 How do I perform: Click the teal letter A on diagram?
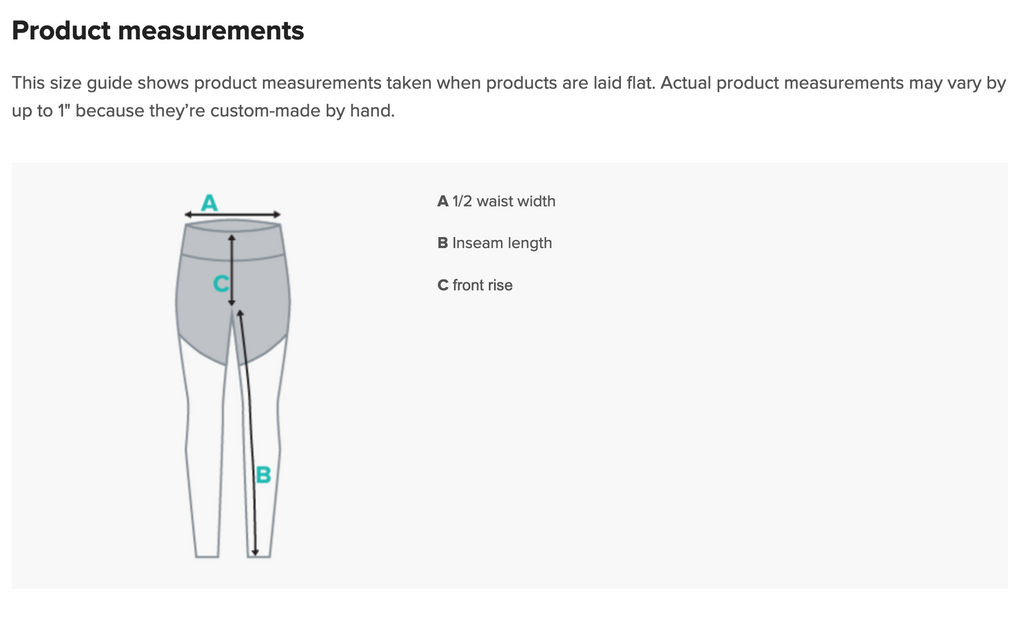click(x=209, y=203)
